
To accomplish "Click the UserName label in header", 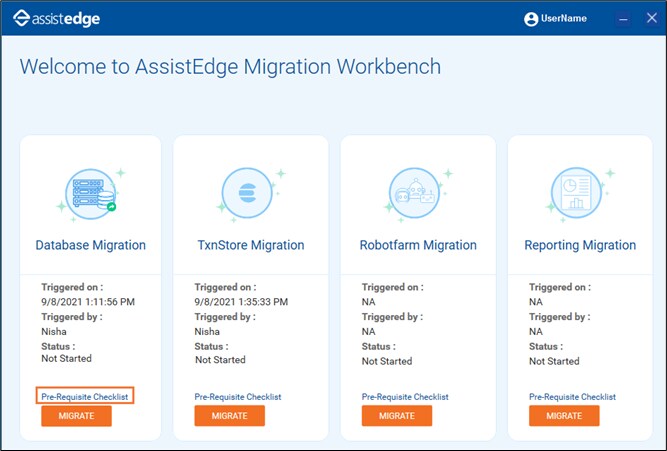I will [x=564, y=18].
